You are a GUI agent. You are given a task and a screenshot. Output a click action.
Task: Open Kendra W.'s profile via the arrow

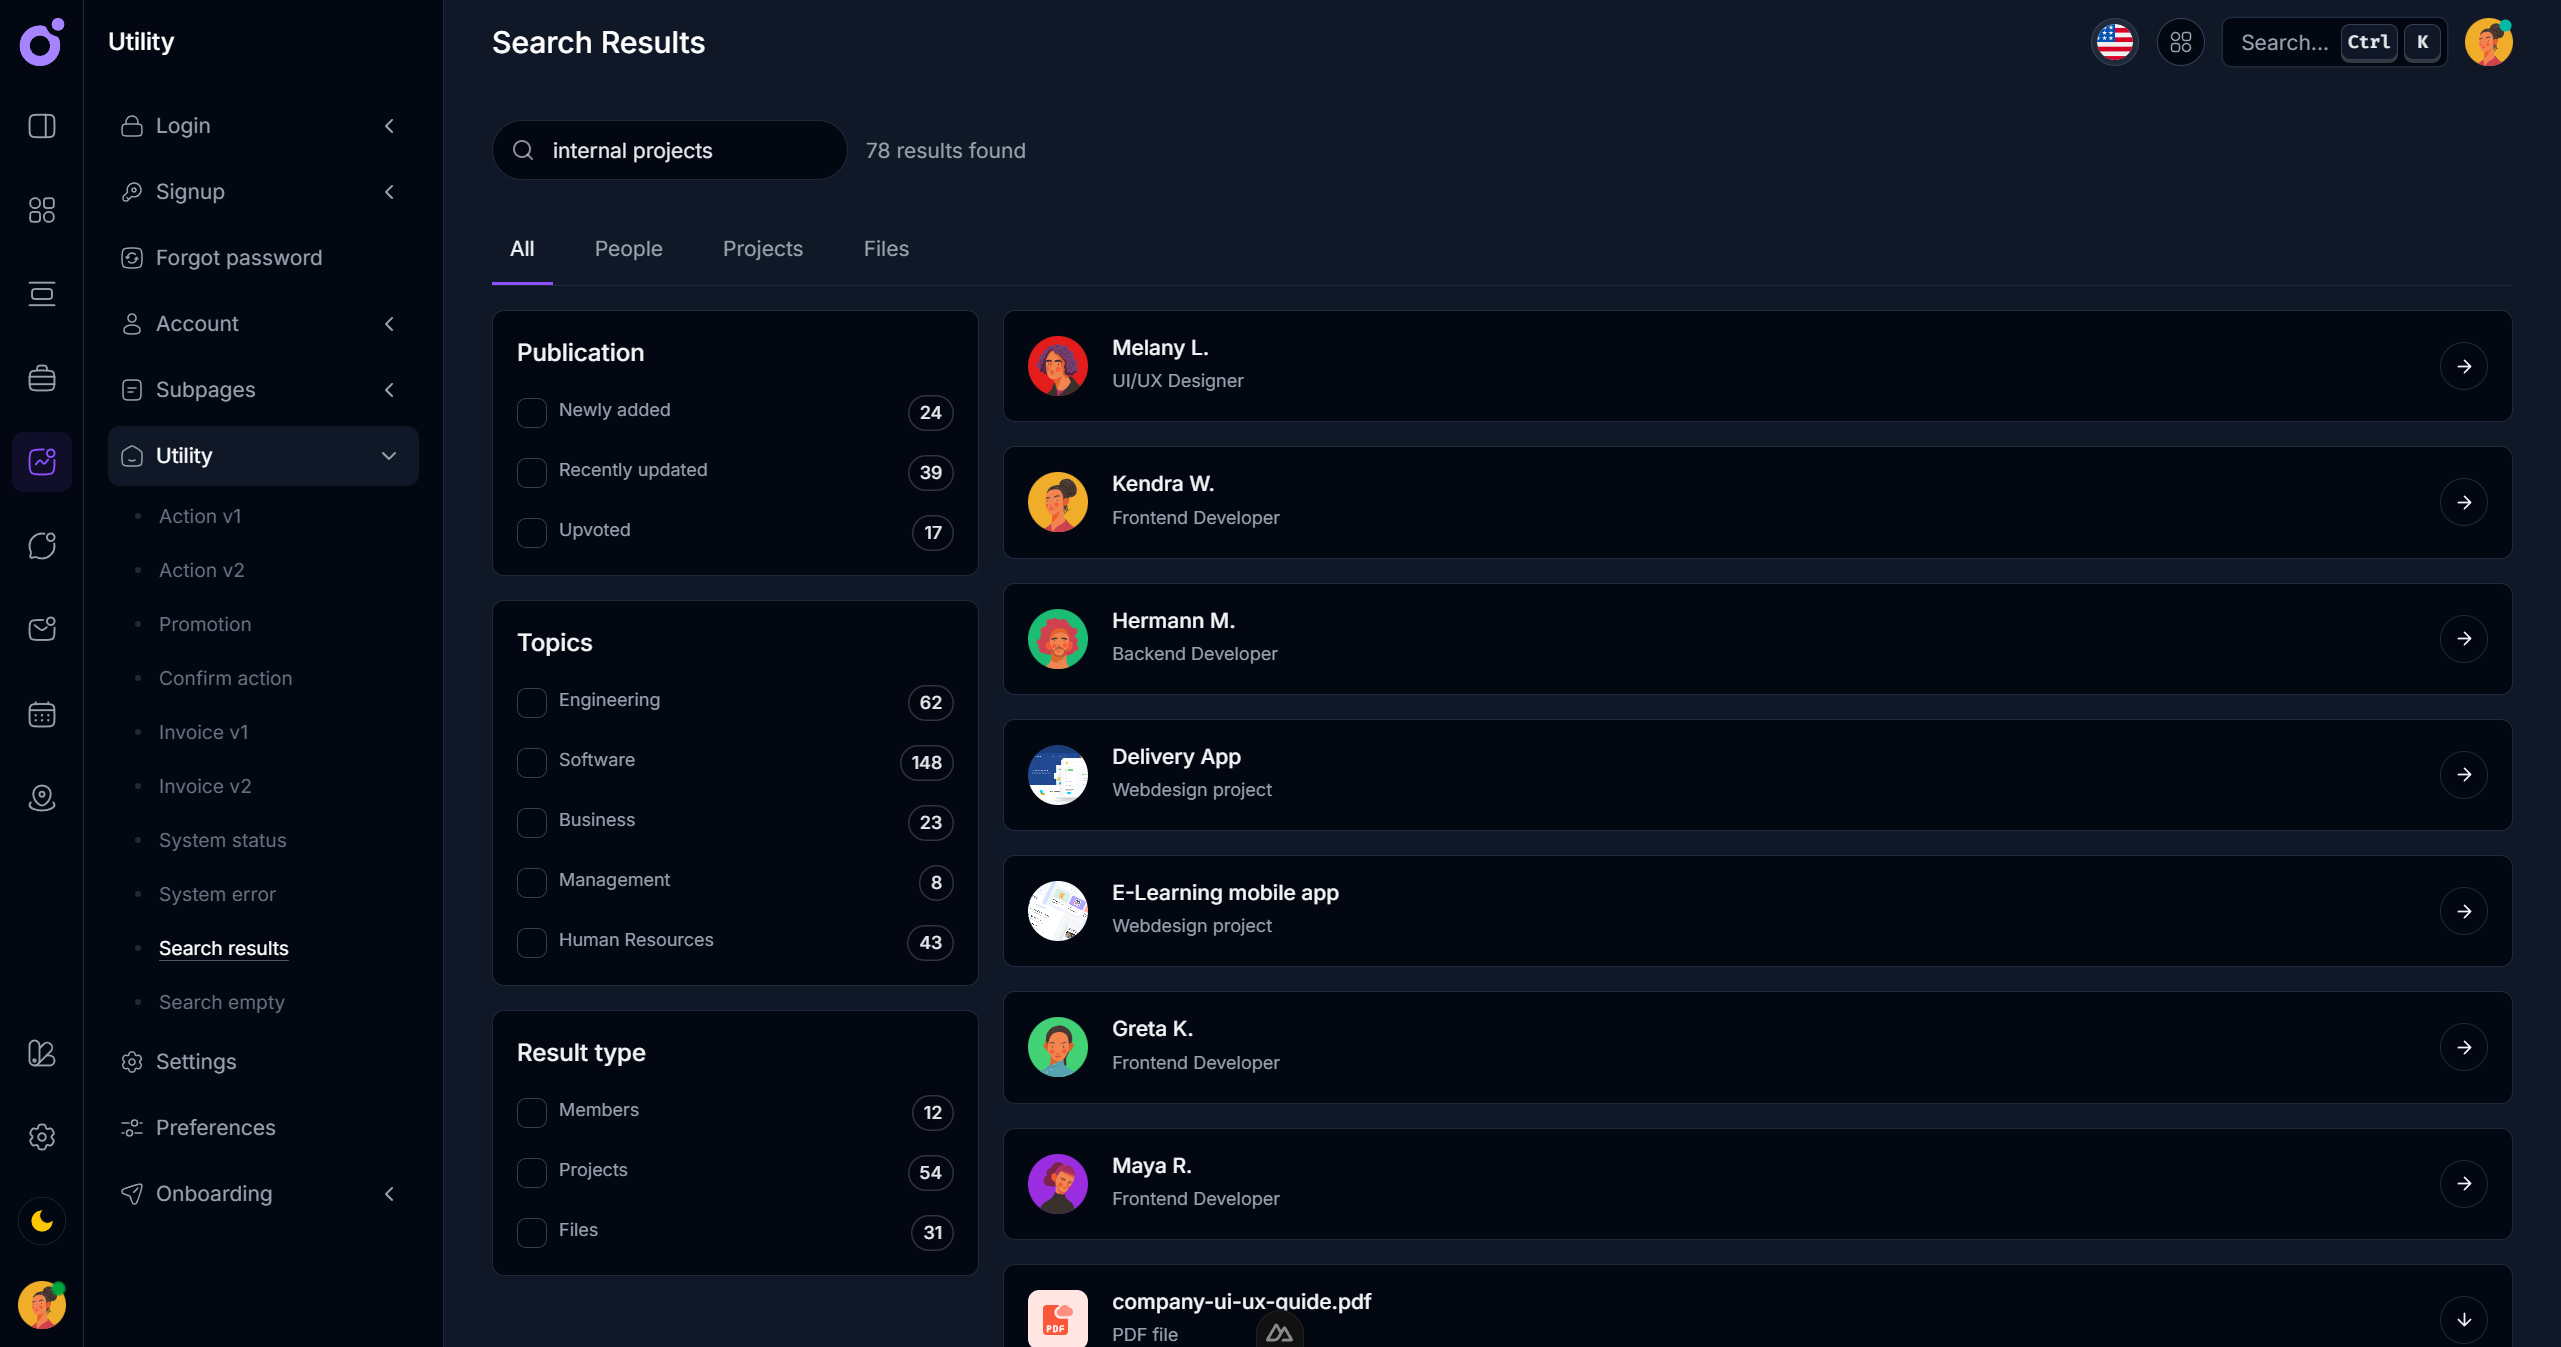(x=2465, y=503)
